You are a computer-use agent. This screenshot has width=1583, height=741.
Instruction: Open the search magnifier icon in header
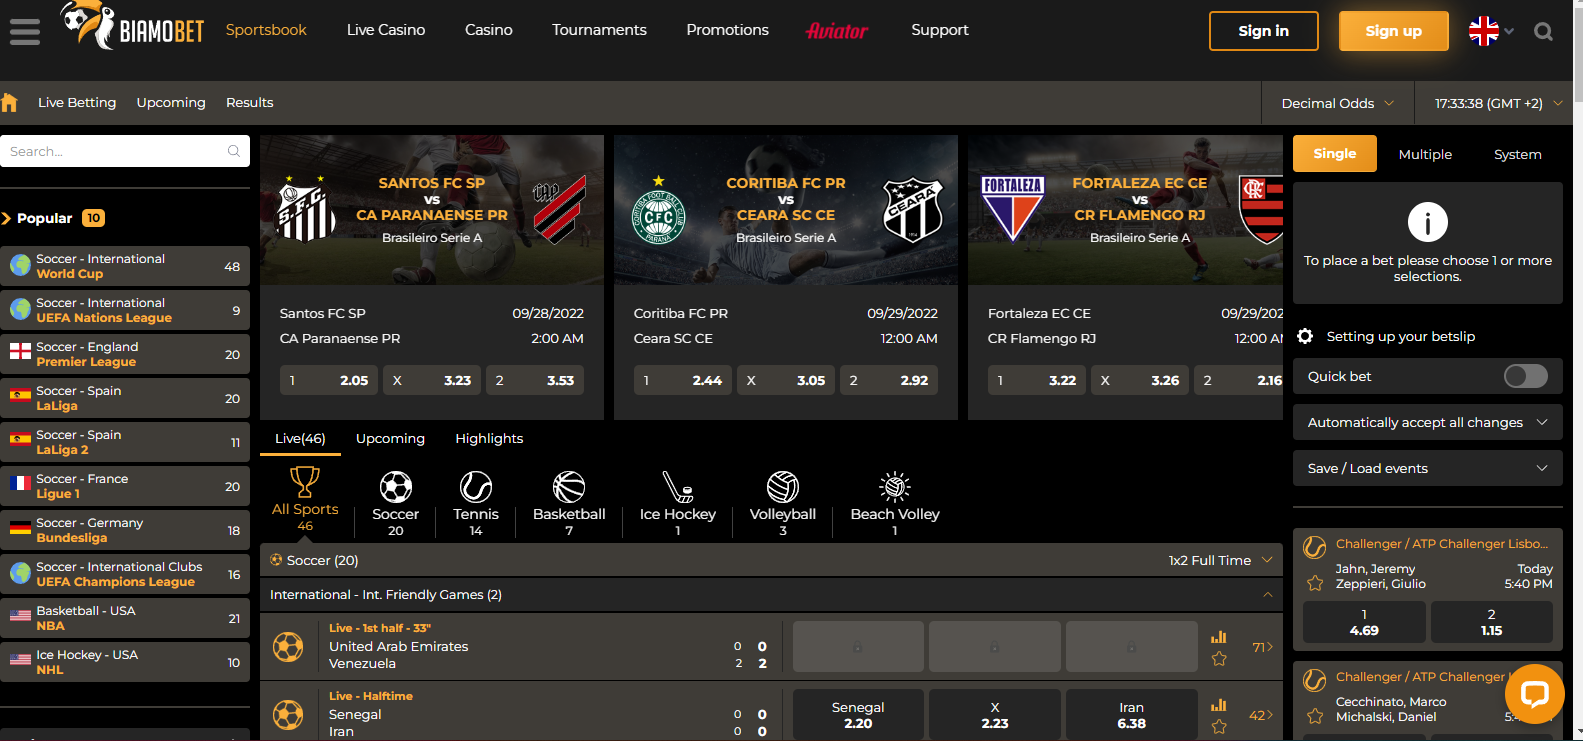coord(1543,32)
